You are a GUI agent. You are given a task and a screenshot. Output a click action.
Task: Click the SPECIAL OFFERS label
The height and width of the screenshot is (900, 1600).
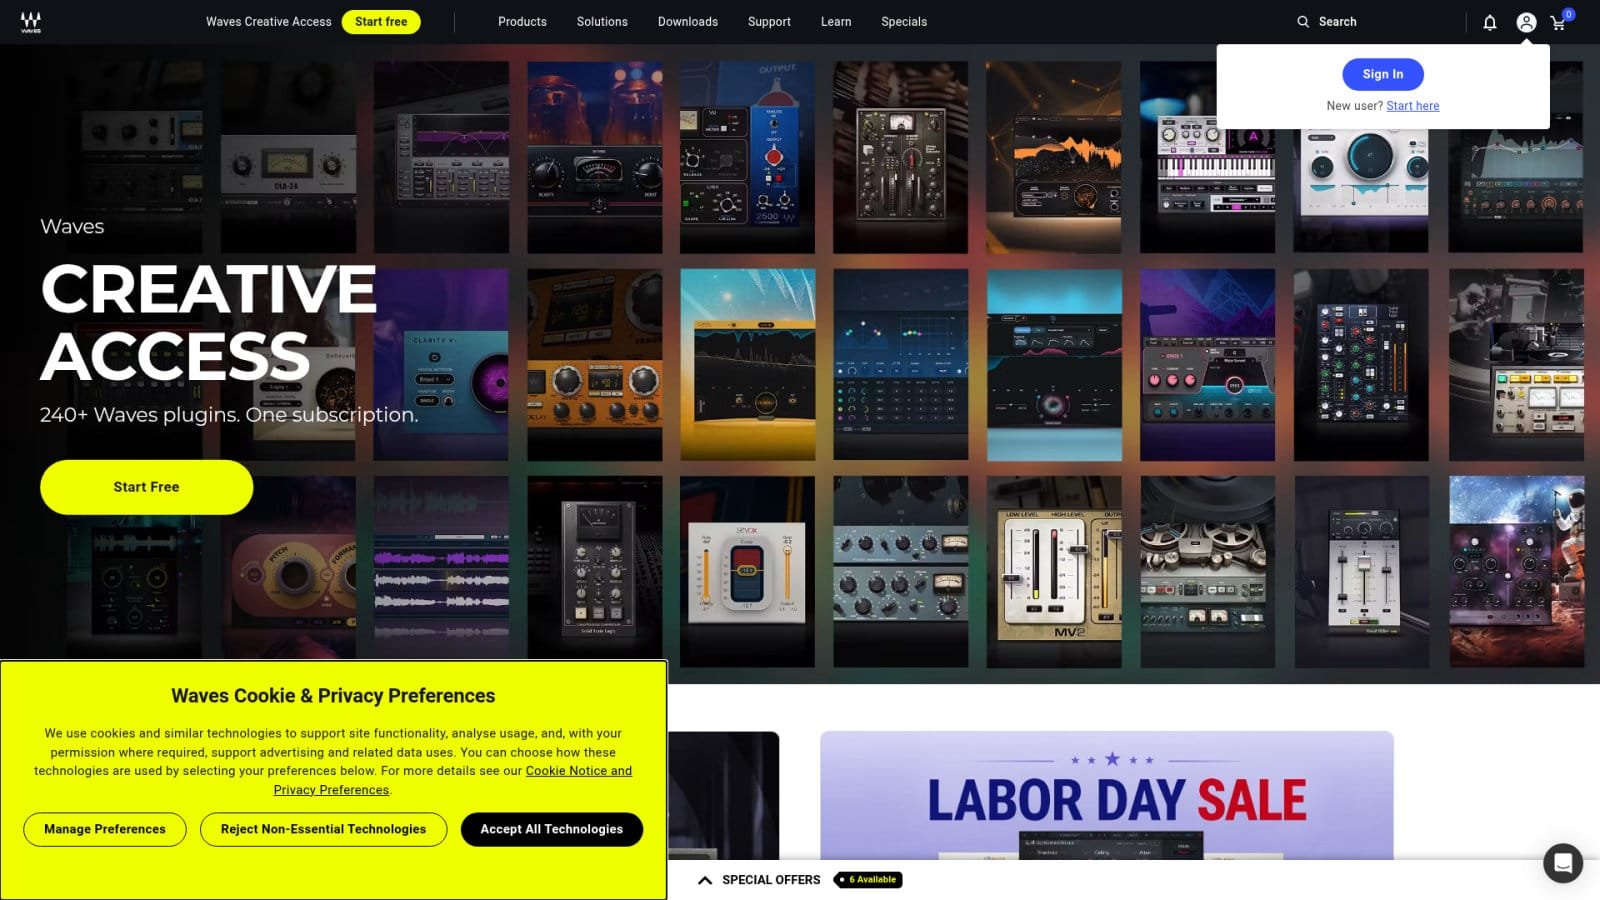[771, 880]
